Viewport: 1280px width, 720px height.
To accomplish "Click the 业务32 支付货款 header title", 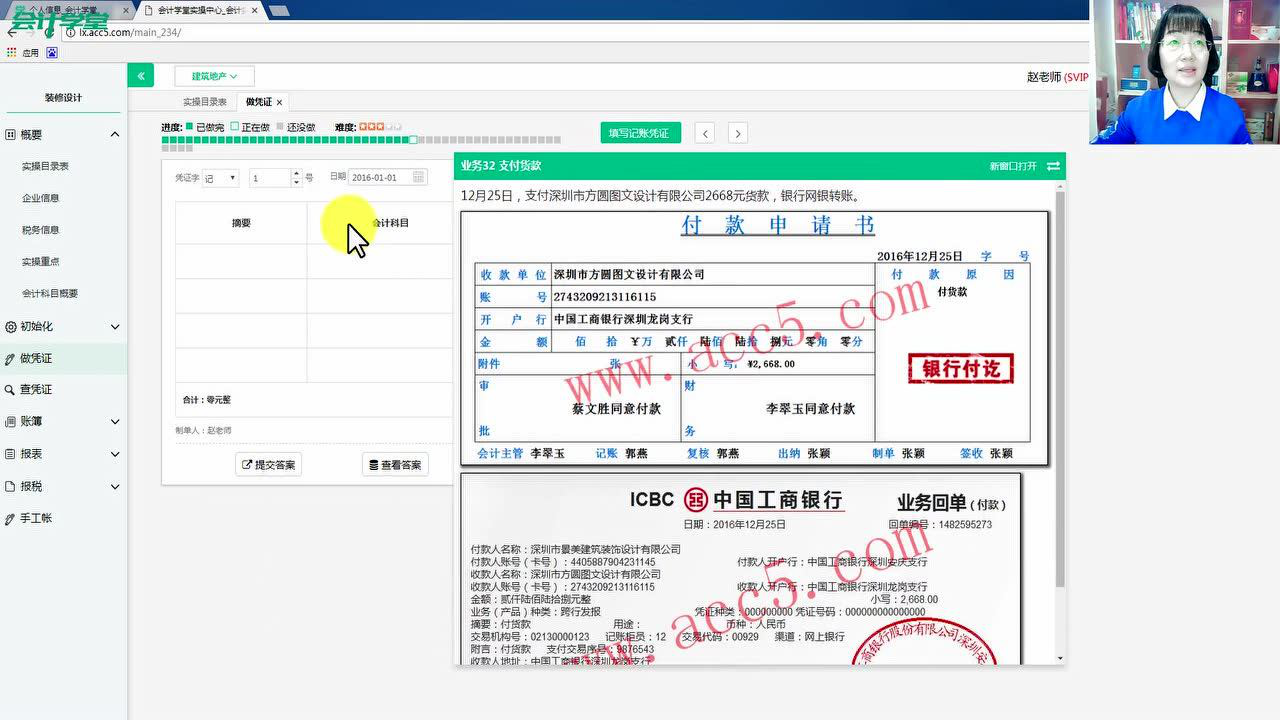I will coord(501,166).
